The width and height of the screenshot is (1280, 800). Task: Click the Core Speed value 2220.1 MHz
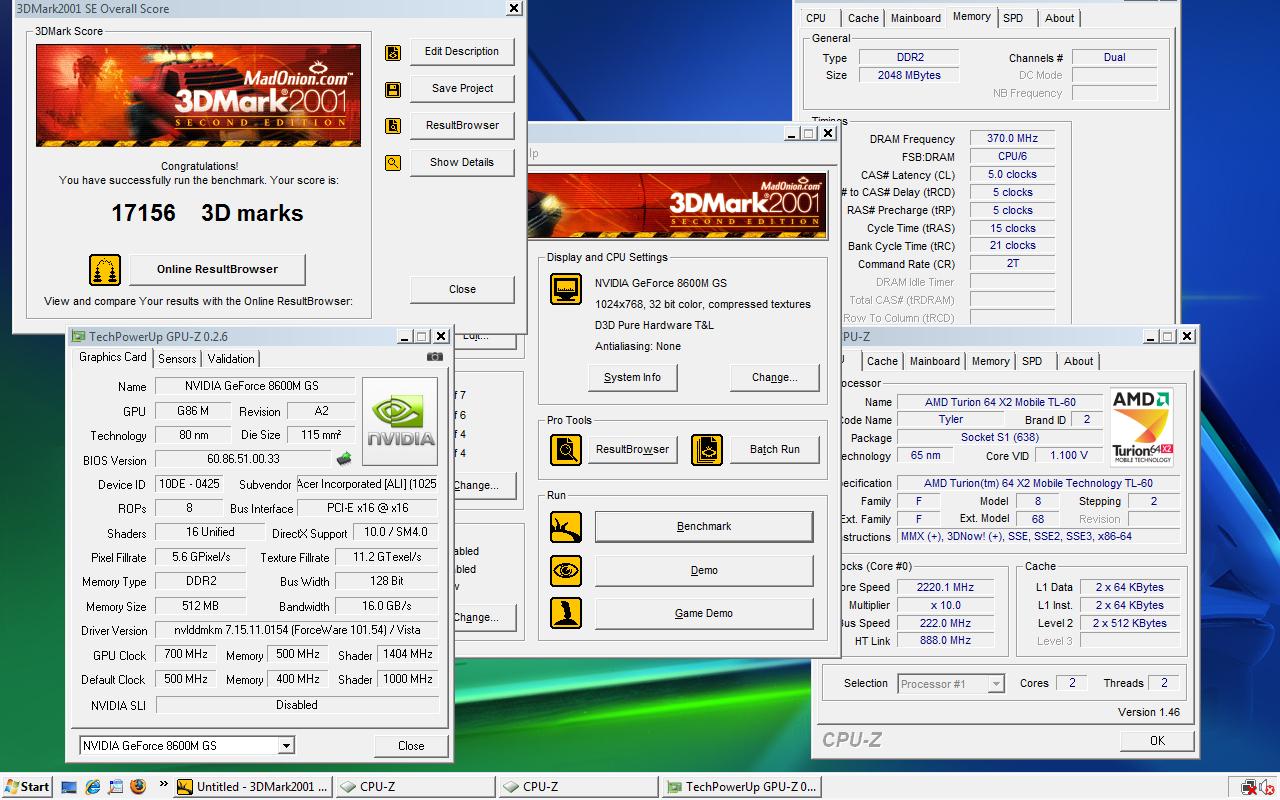click(x=945, y=588)
